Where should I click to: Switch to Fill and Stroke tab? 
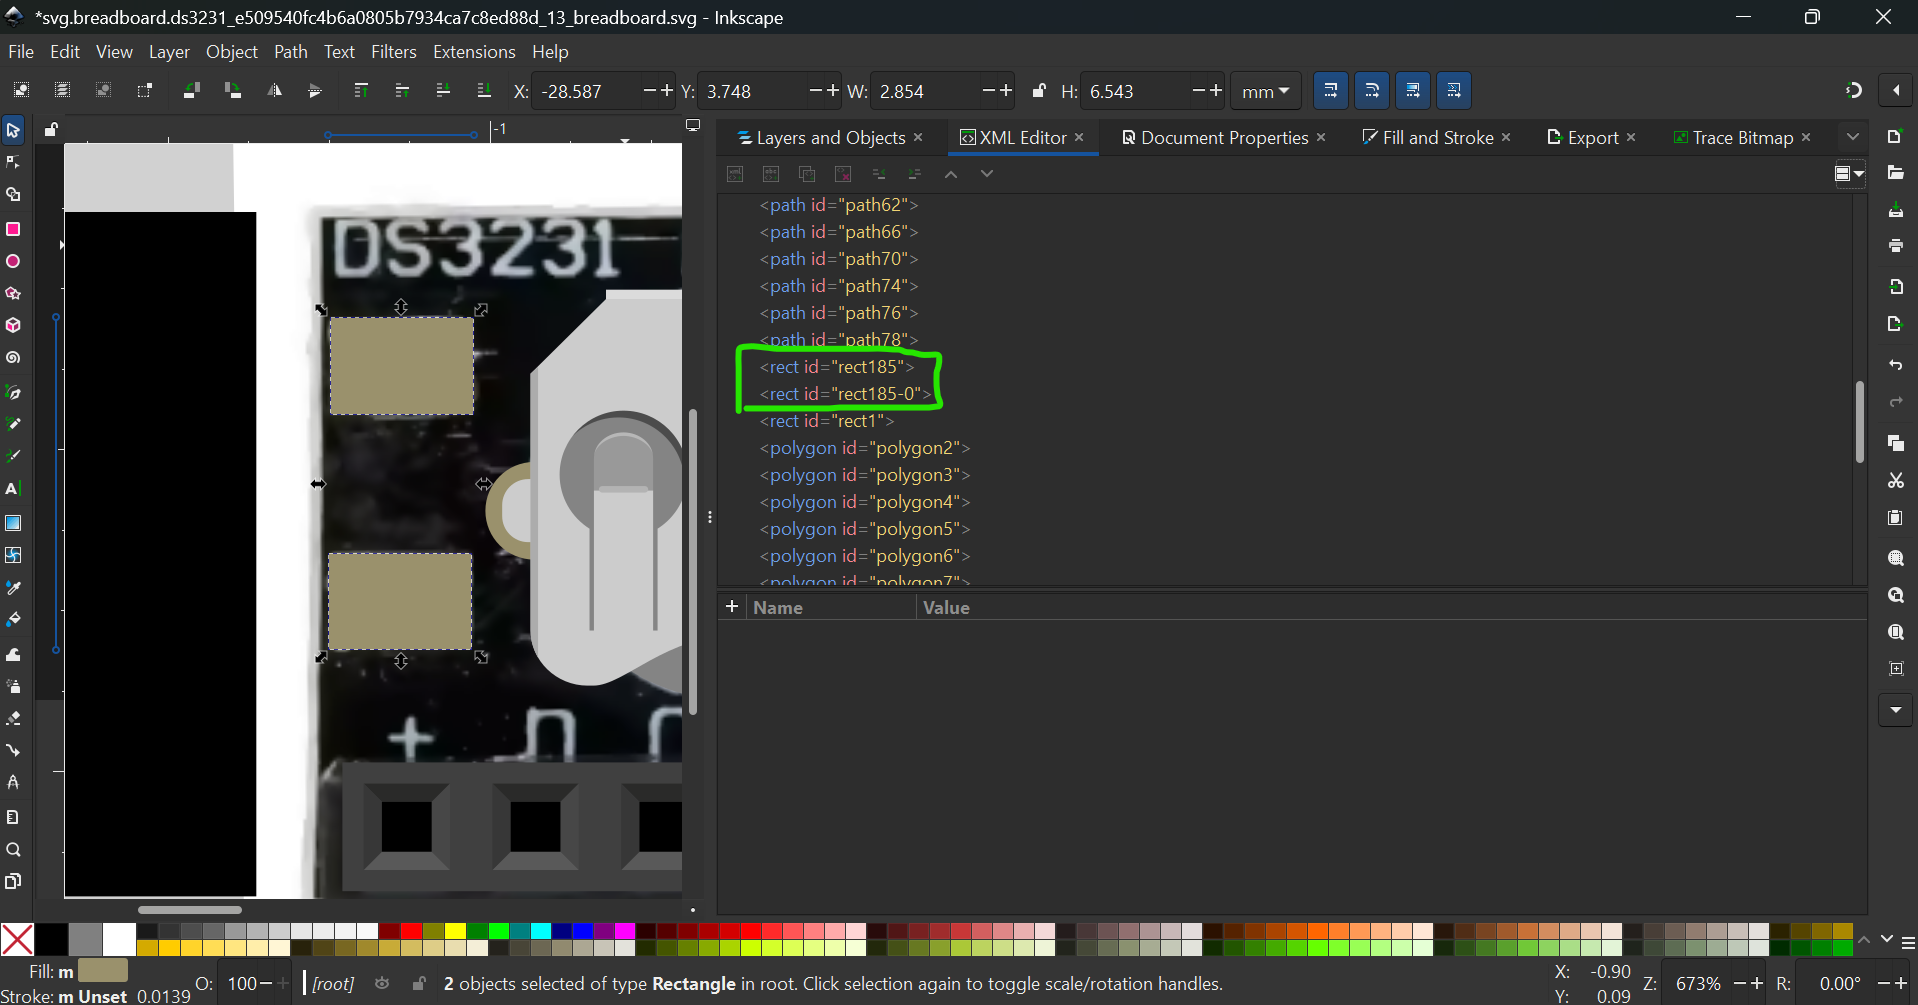(1428, 138)
